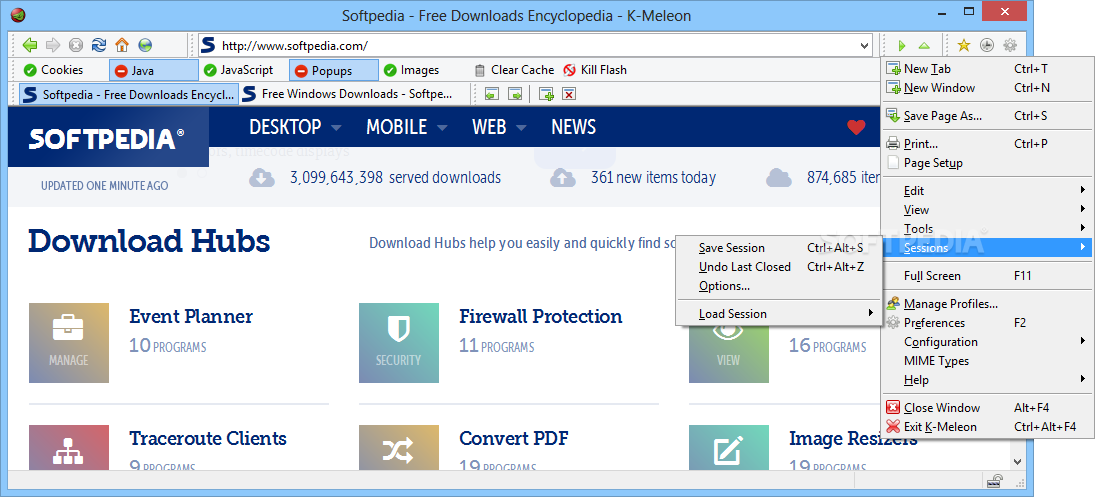Click the Convert PDF shuffle tile

pyautogui.click(x=399, y=447)
